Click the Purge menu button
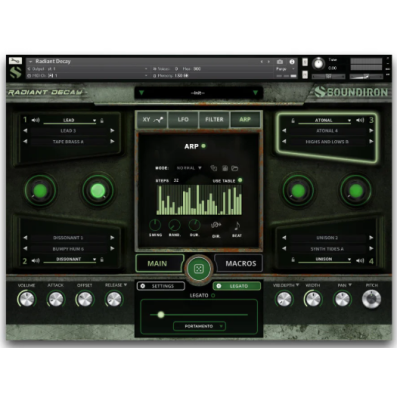The width and height of the screenshot is (397, 397). (x=285, y=69)
